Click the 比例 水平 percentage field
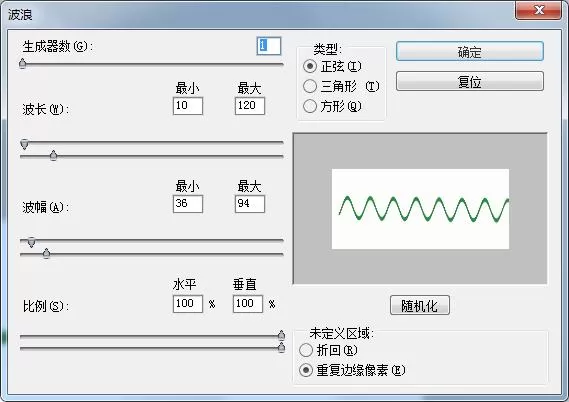The width and height of the screenshot is (569, 402). click(188, 304)
